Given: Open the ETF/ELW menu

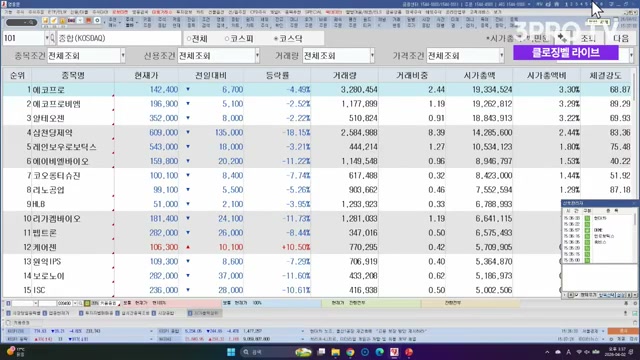Looking at the screenshot, I should point(57,12).
